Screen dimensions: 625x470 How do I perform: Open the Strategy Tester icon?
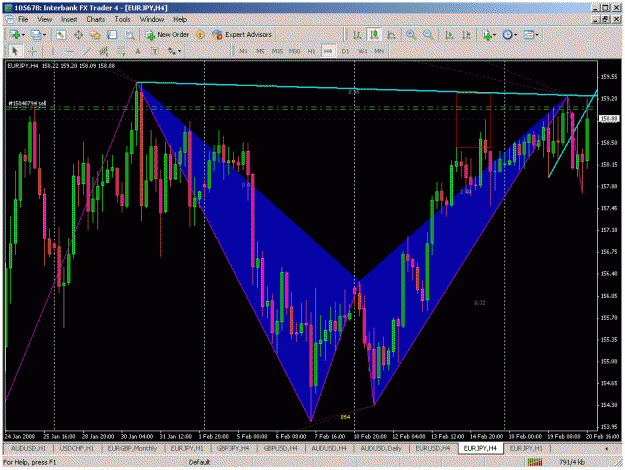(x=130, y=35)
